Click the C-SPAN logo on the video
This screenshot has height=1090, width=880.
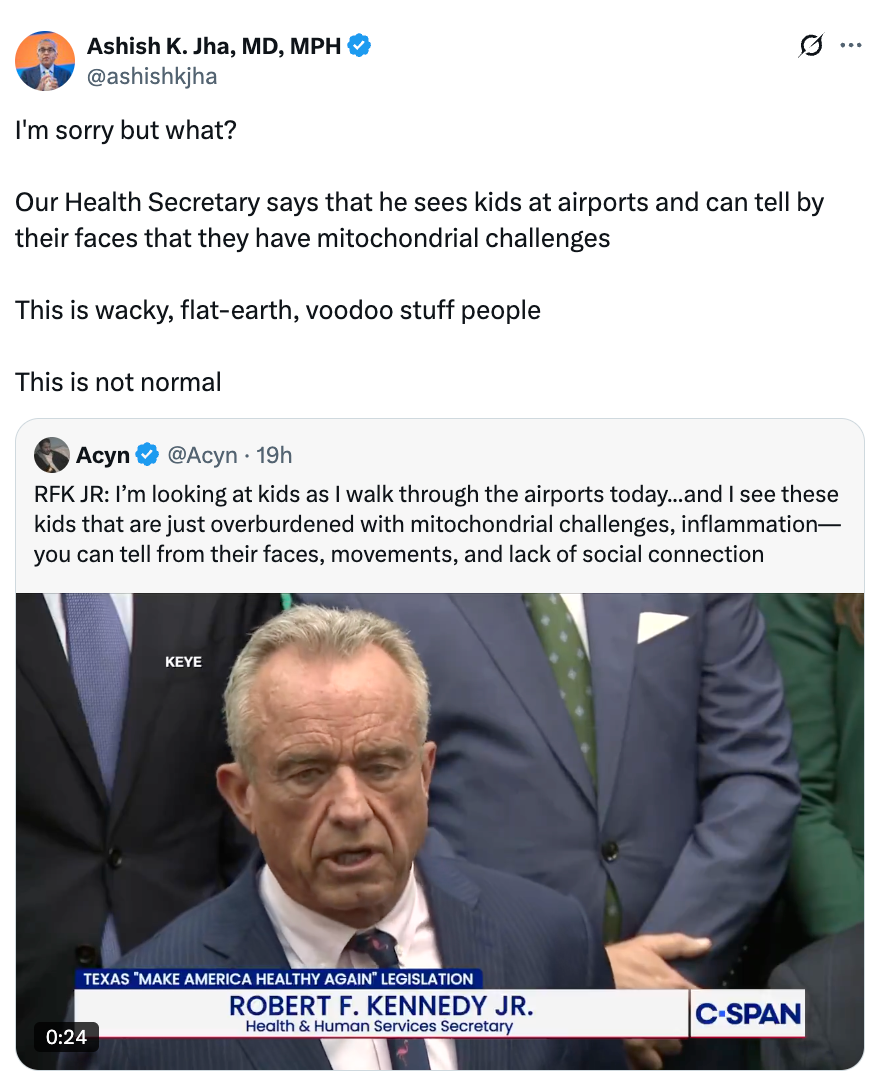pyautogui.click(x=746, y=1013)
